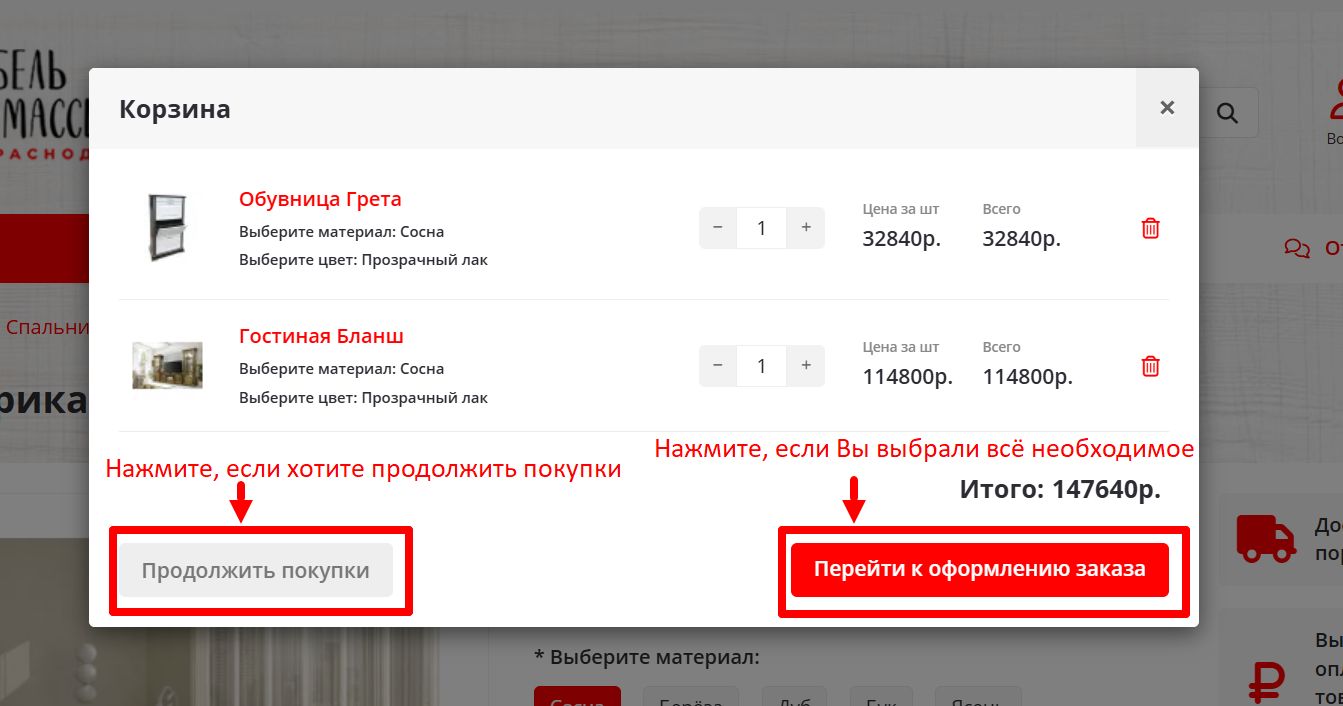1343x706 pixels.
Task: Delete Гостиная Бланш from cart
Action: pos(1151,366)
